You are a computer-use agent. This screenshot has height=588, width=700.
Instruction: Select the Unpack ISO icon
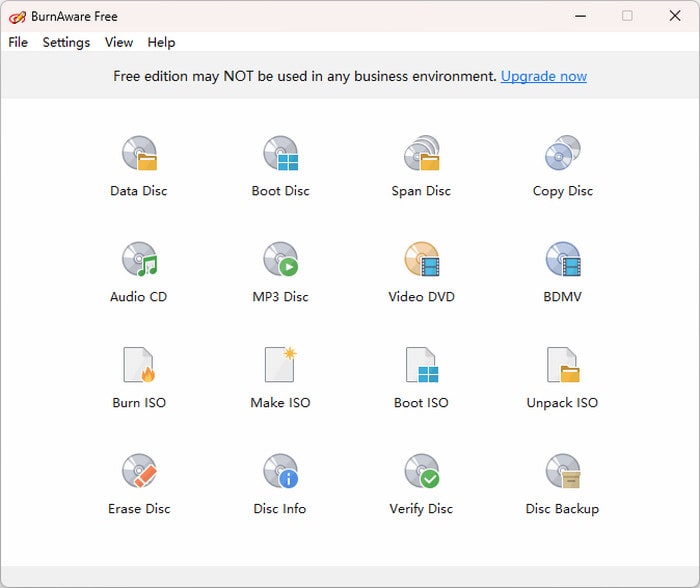562,367
